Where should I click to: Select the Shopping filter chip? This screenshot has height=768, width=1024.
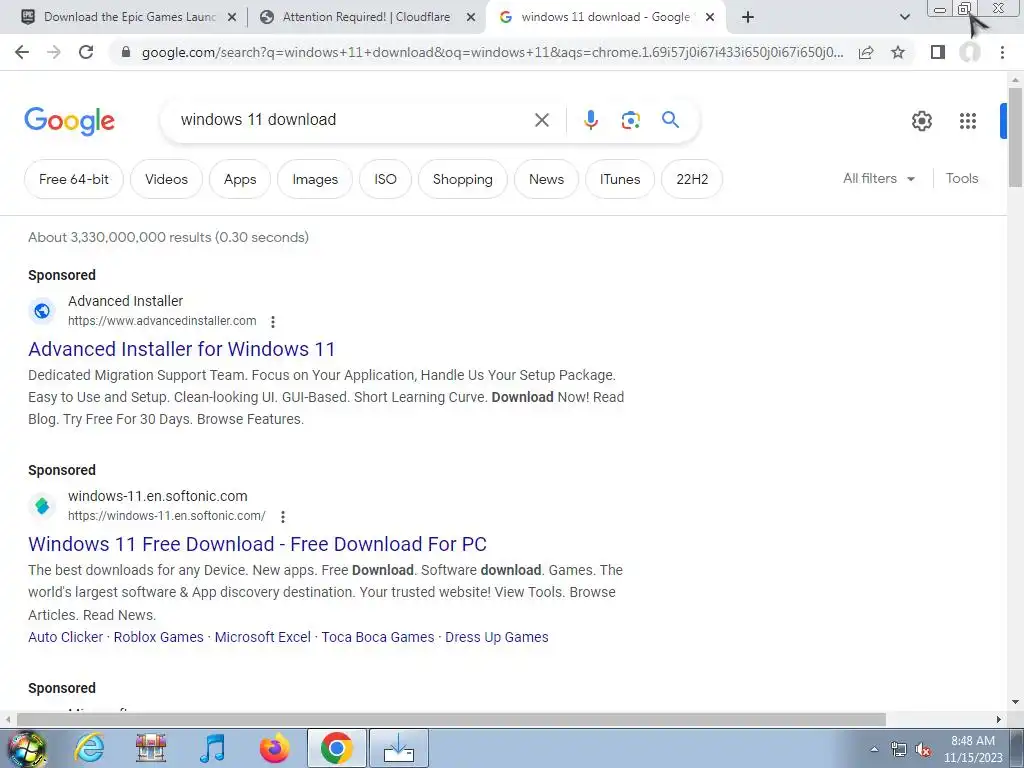pyautogui.click(x=462, y=179)
